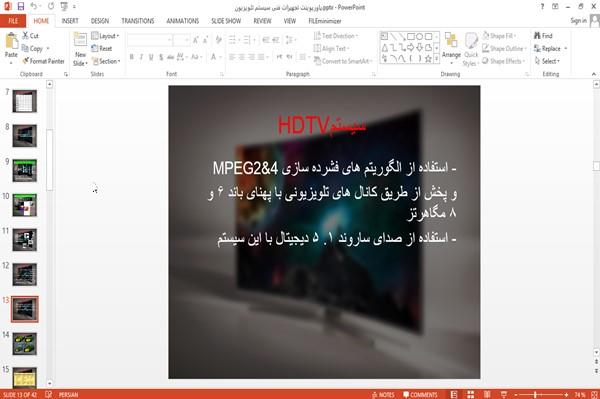Switch to the INSERT tab
The image size is (600, 399).
click(x=70, y=21)
